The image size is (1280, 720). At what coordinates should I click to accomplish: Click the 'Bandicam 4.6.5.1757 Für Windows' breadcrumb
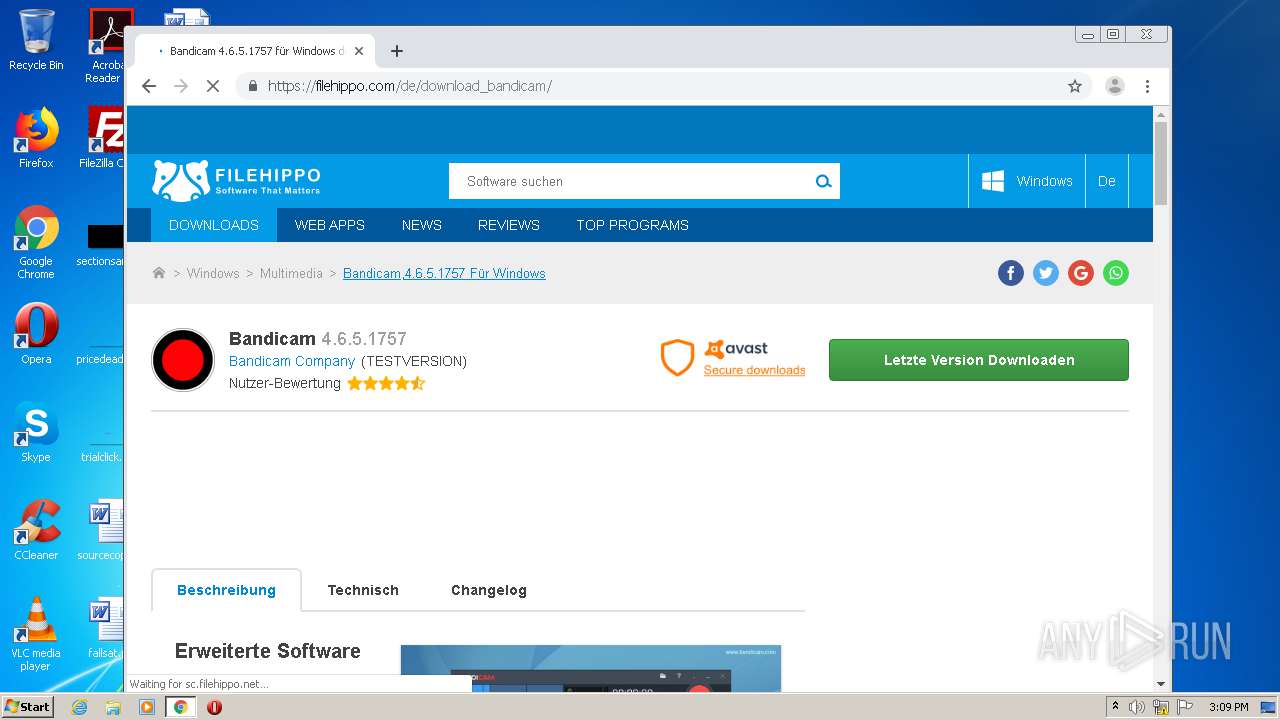pos(444,273)
